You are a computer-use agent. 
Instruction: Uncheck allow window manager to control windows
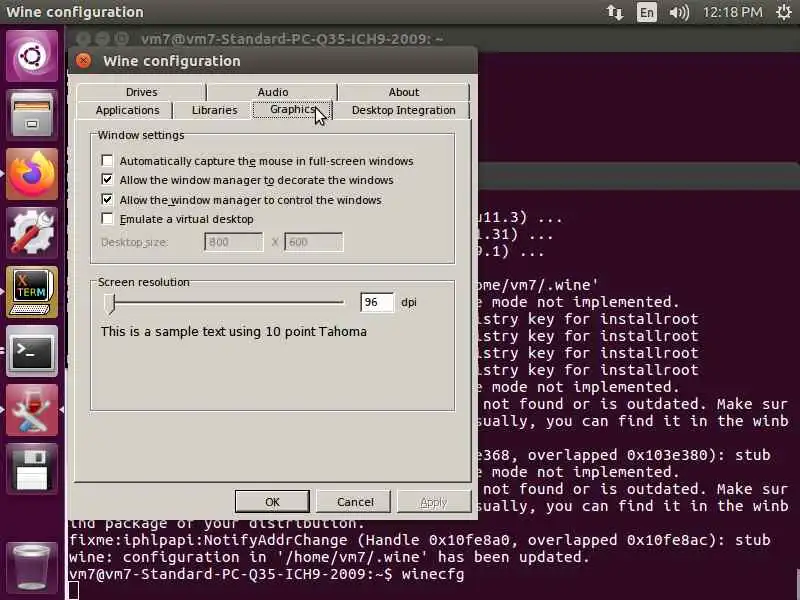(x=107, y=199)
